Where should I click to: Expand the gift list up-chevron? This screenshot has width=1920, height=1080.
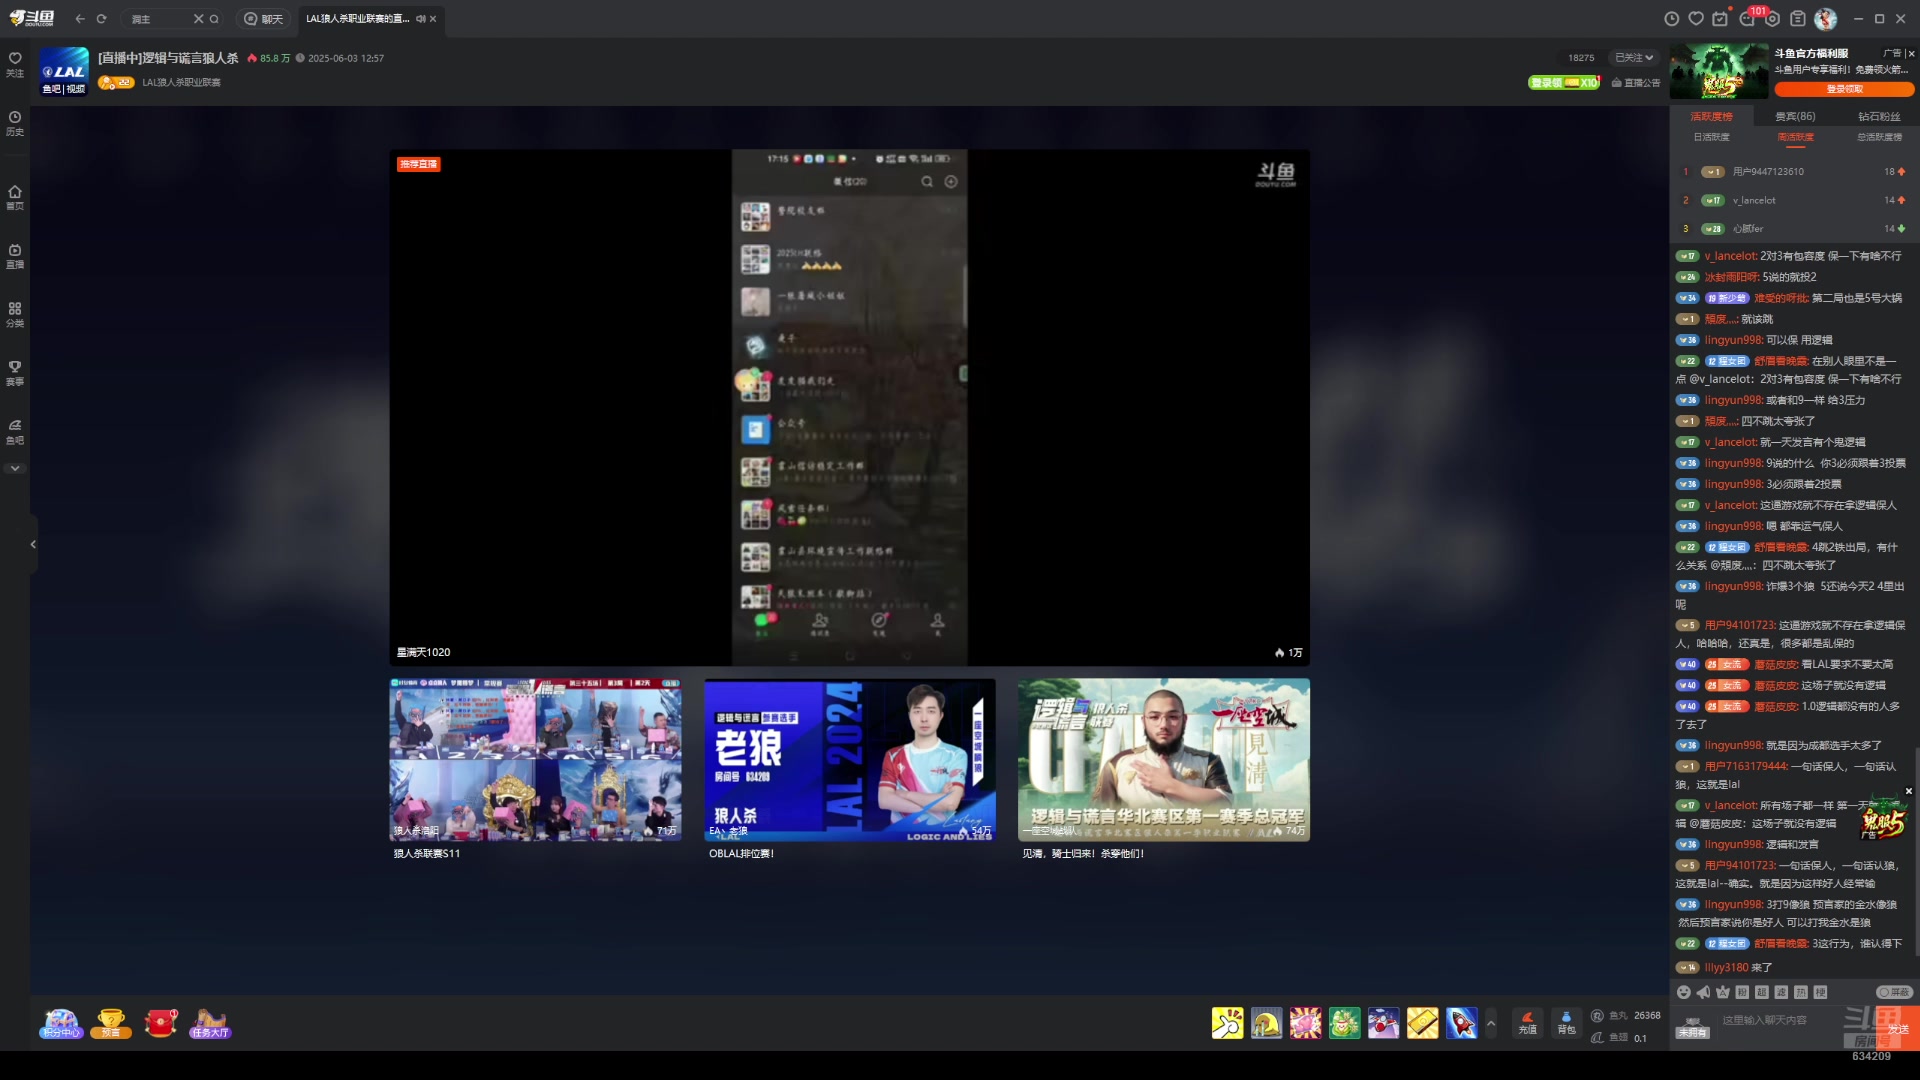click(x=1491, y=1023)
